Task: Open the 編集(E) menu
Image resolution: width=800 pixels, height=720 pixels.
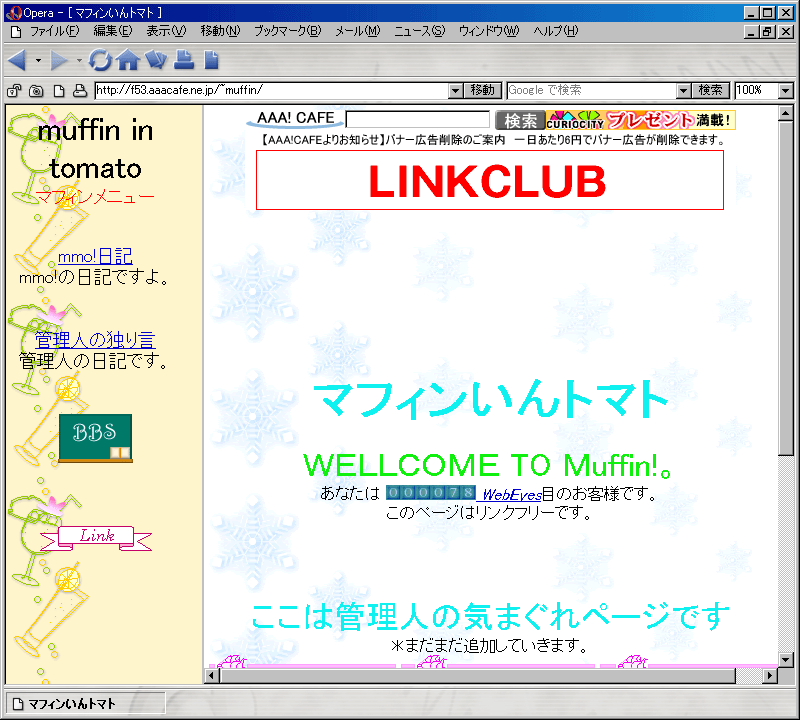Action: click(113, 32)
